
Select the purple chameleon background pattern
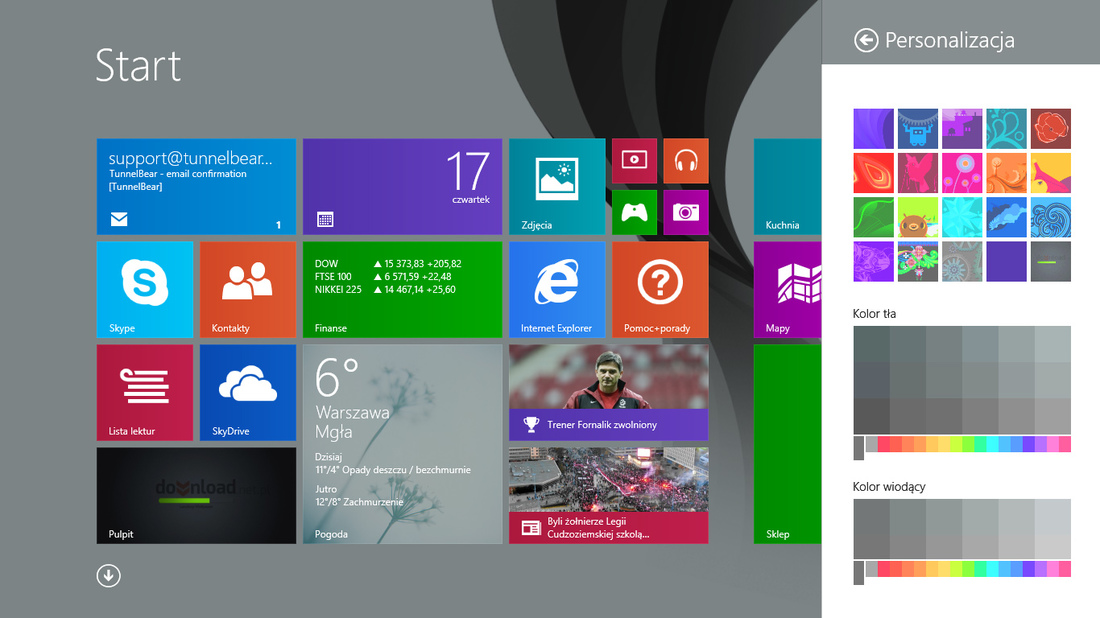873,261
